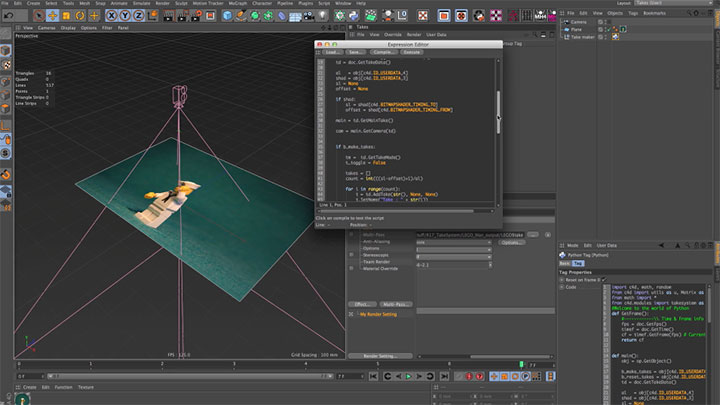Click the Load button in Expression Editor

pyautogui.click(x=332, y=52)
